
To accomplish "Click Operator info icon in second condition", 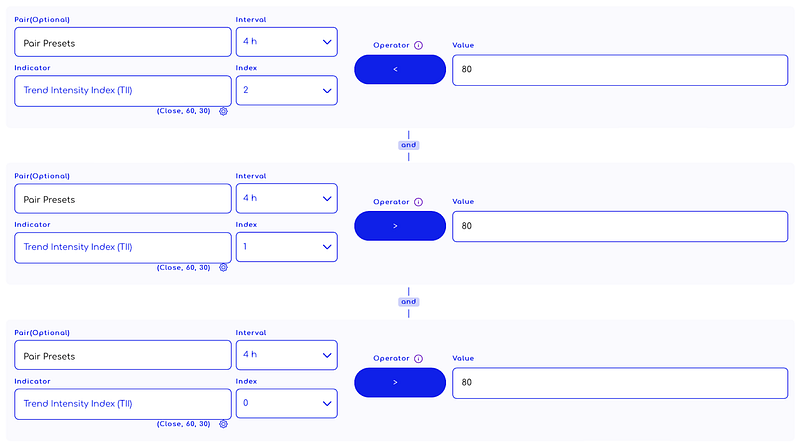I will pos(419,202).
